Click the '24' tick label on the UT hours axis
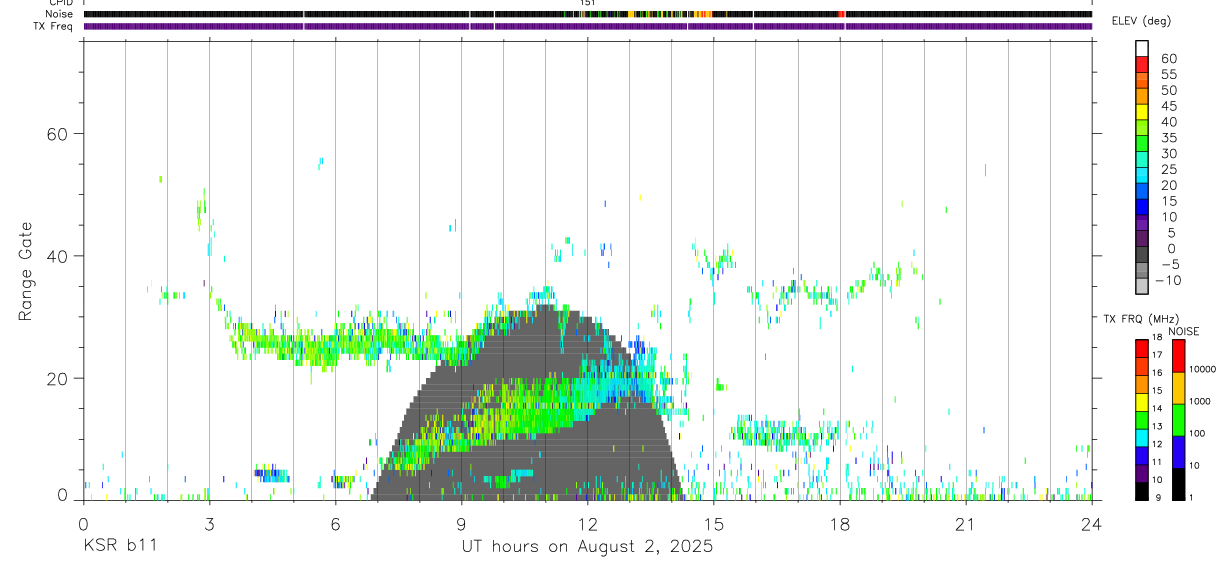Viewport: 1228px width, 567px height. click(x=1092, y=523)
